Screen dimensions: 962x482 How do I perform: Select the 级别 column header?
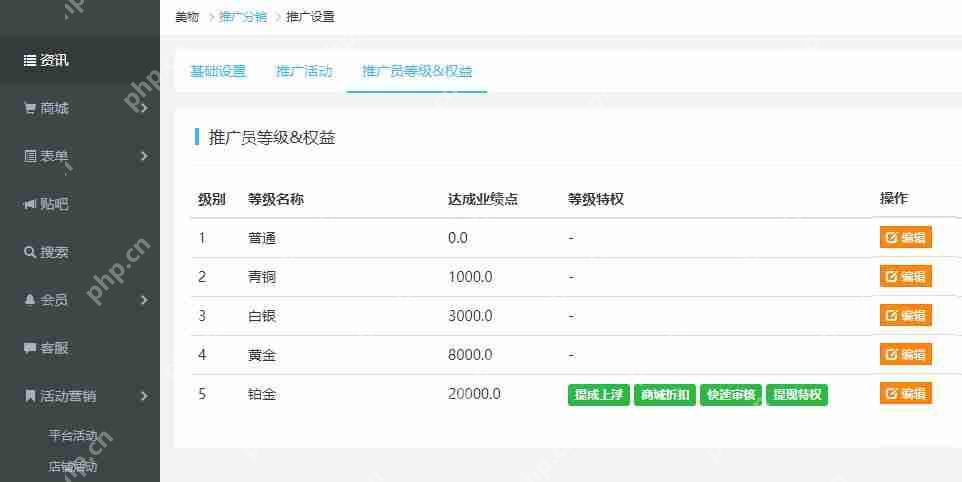[212, 199]
